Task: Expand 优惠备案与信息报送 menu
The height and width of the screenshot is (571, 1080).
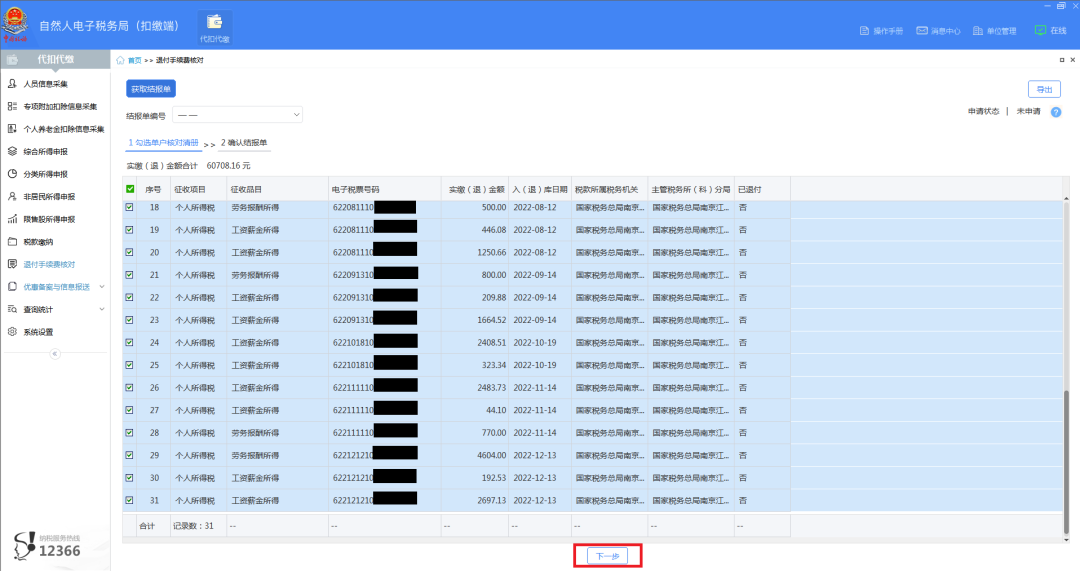Action: tap(56, 287)
